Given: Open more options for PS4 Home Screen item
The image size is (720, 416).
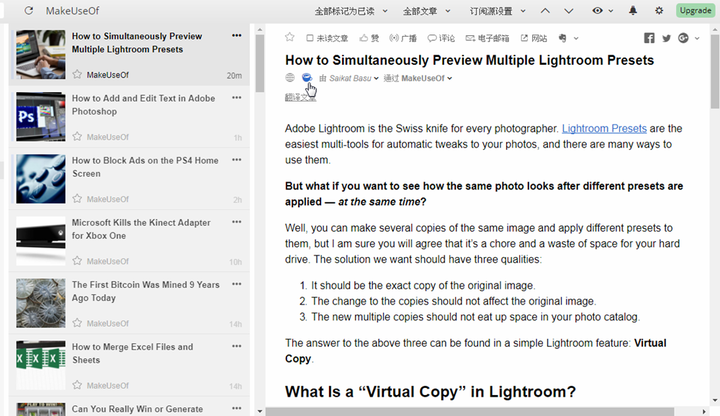Looking at the screenshot, I should [x=236, y=159].
